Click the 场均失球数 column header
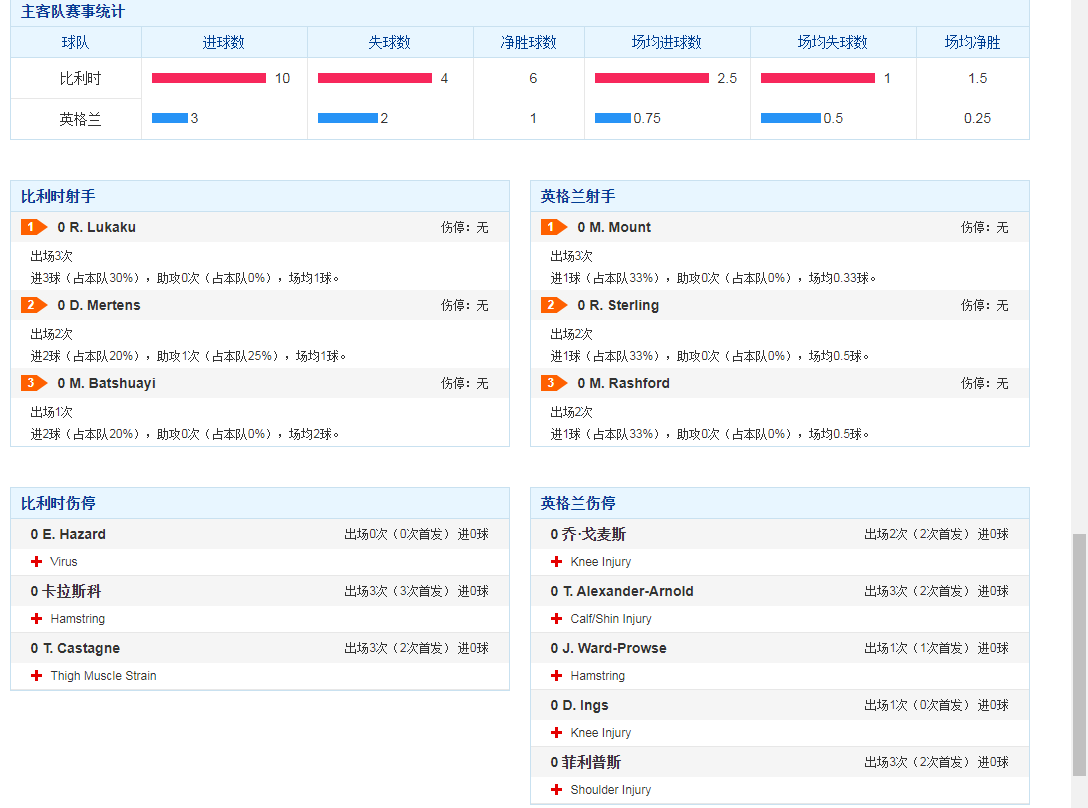This screenshot has width=1088, height=808. 833,42
